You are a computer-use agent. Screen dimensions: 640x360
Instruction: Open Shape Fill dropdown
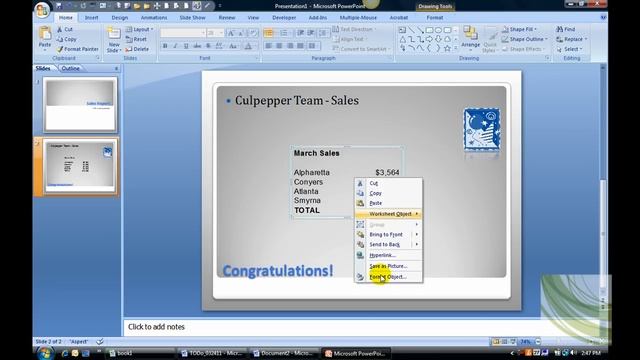tap(519, 29)
